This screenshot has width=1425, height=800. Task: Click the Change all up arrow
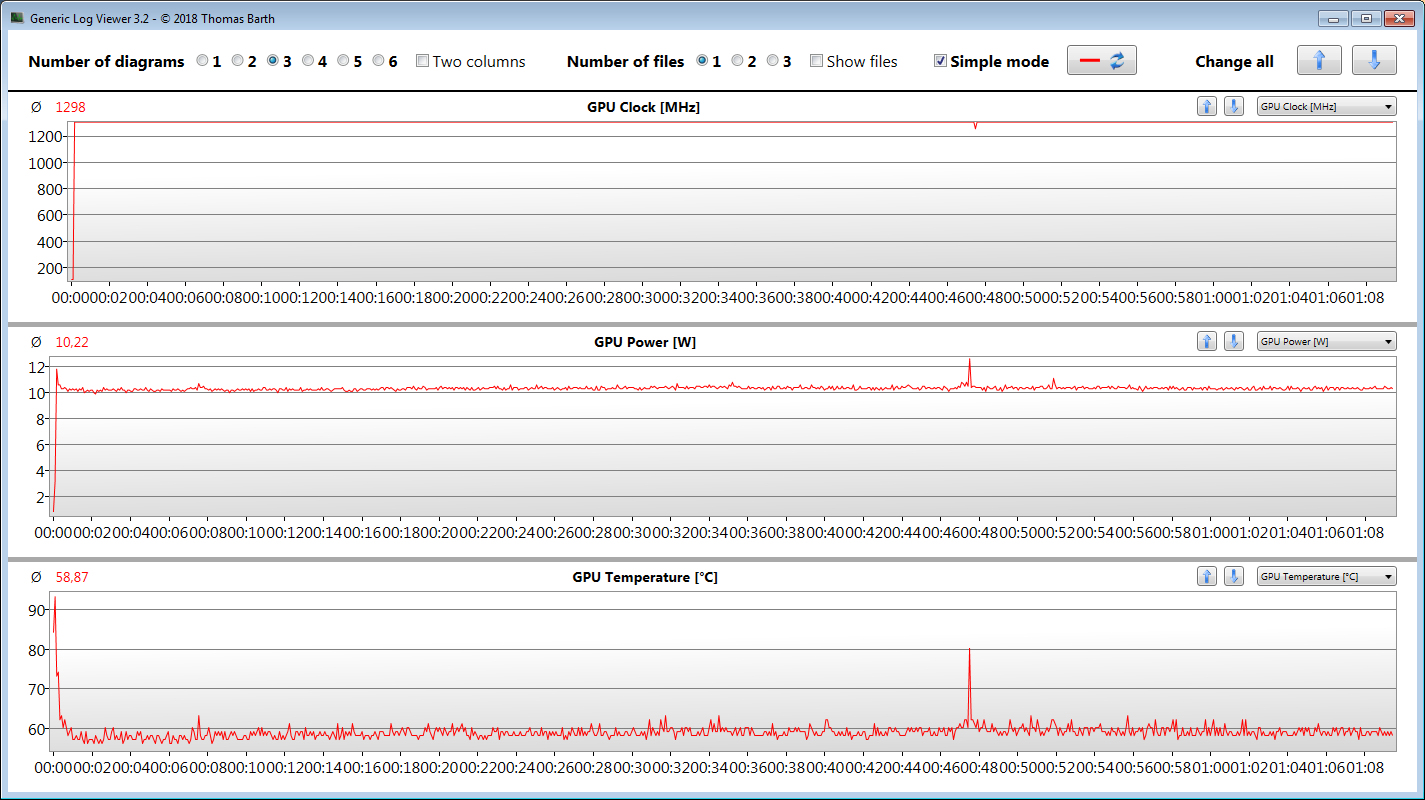(1319, 61)
